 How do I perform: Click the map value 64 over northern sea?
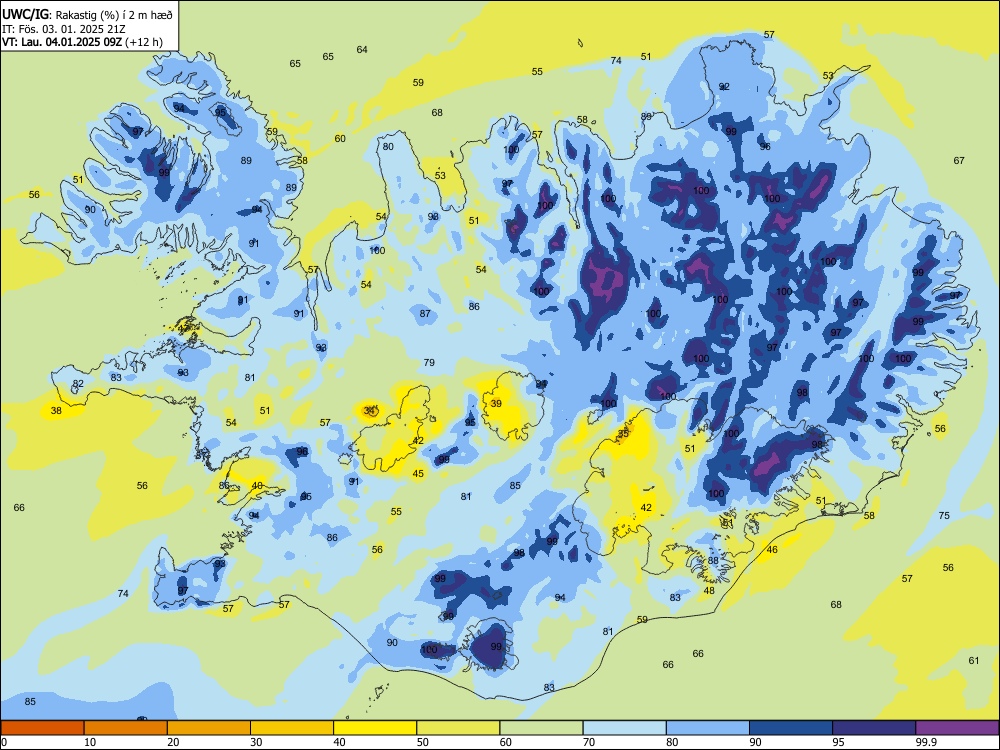coord(362,50)
